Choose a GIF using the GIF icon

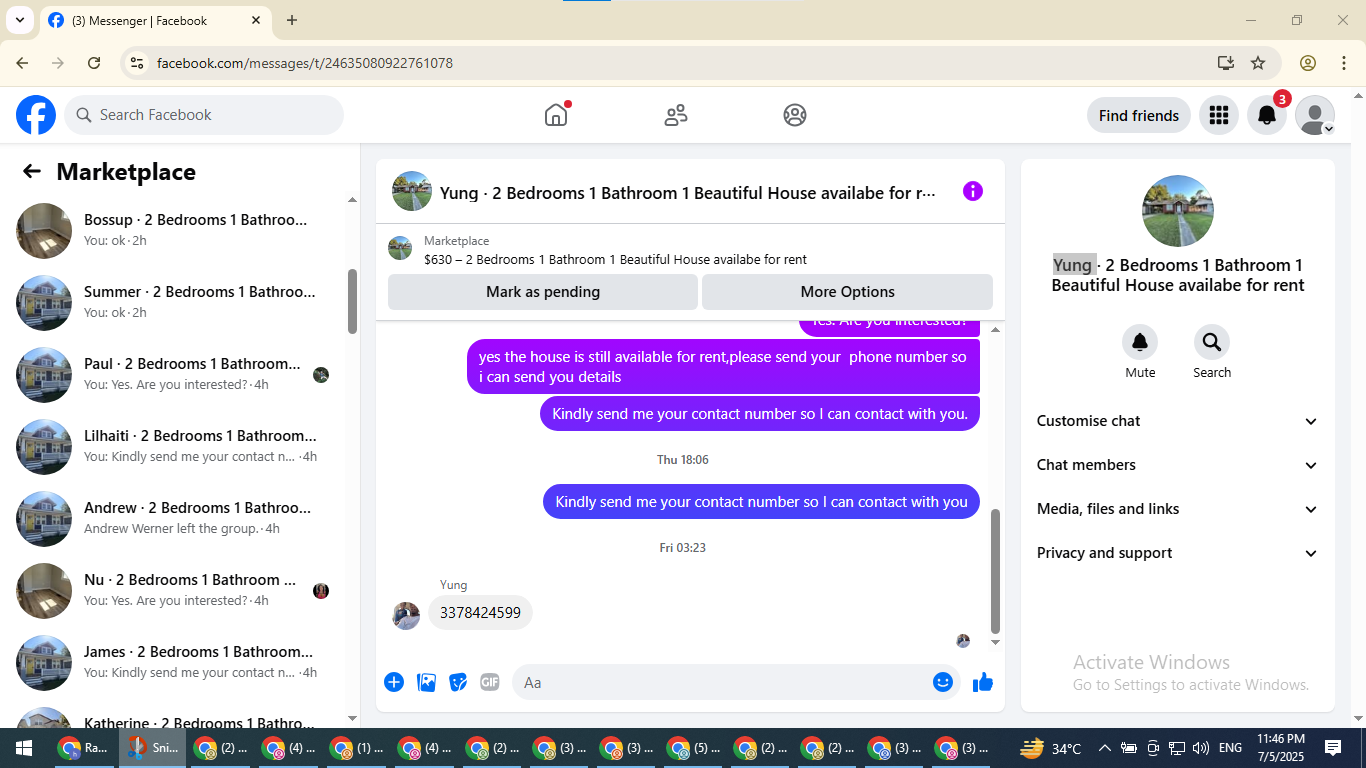489,682
